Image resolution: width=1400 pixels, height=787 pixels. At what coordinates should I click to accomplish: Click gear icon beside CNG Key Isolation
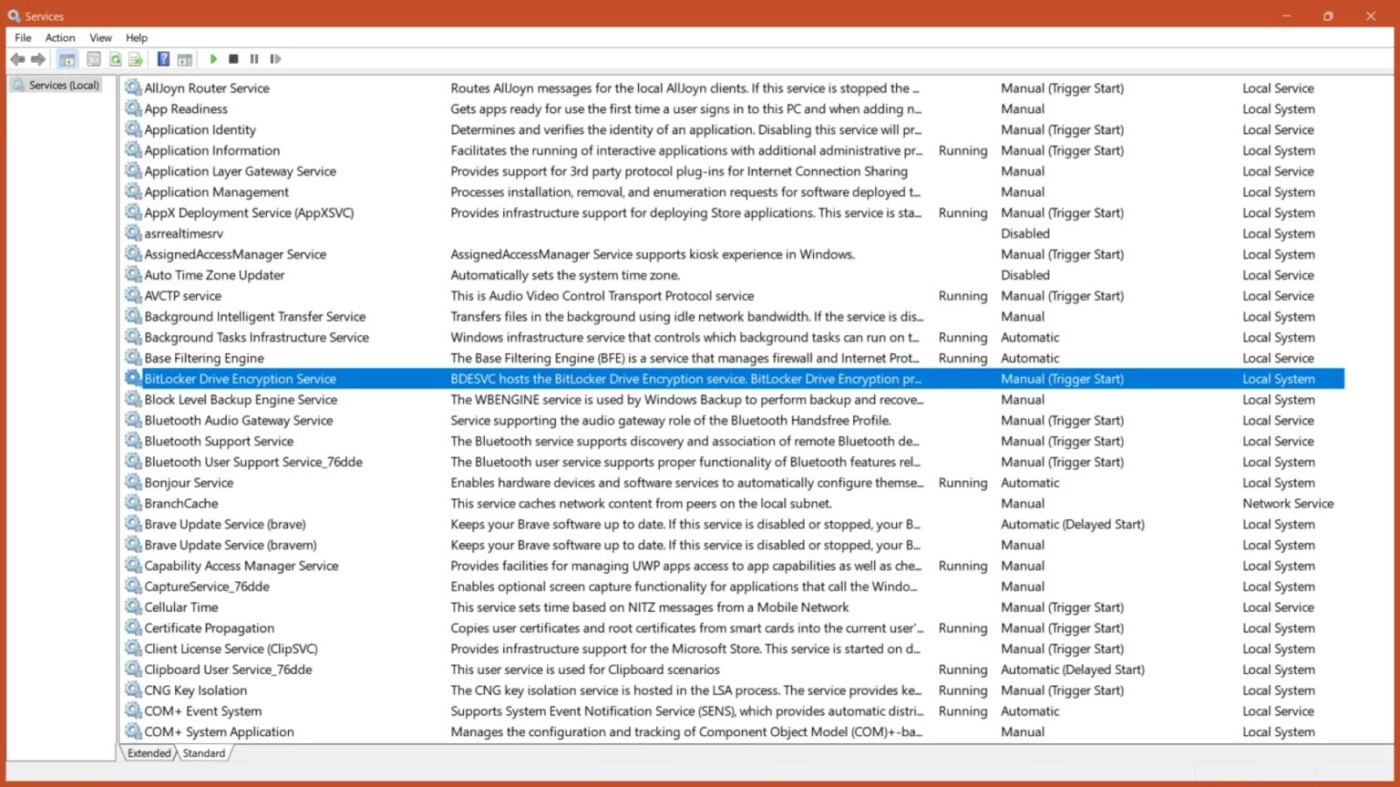[x=133, y=690]
